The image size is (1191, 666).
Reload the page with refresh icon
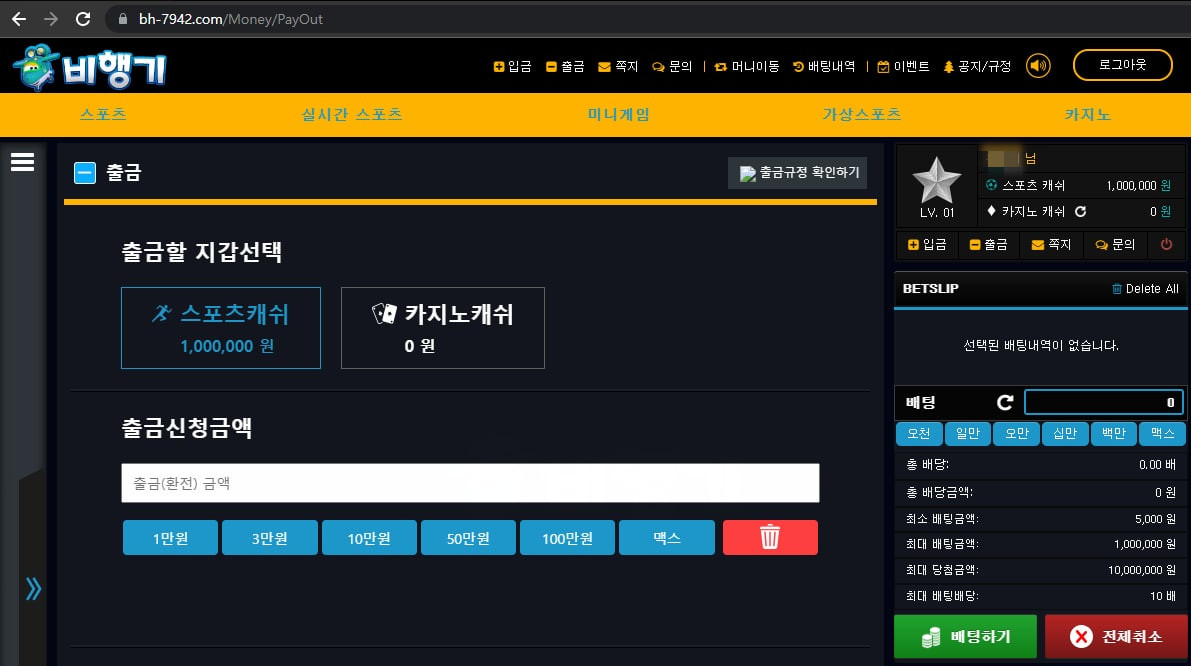click(83, 19)
